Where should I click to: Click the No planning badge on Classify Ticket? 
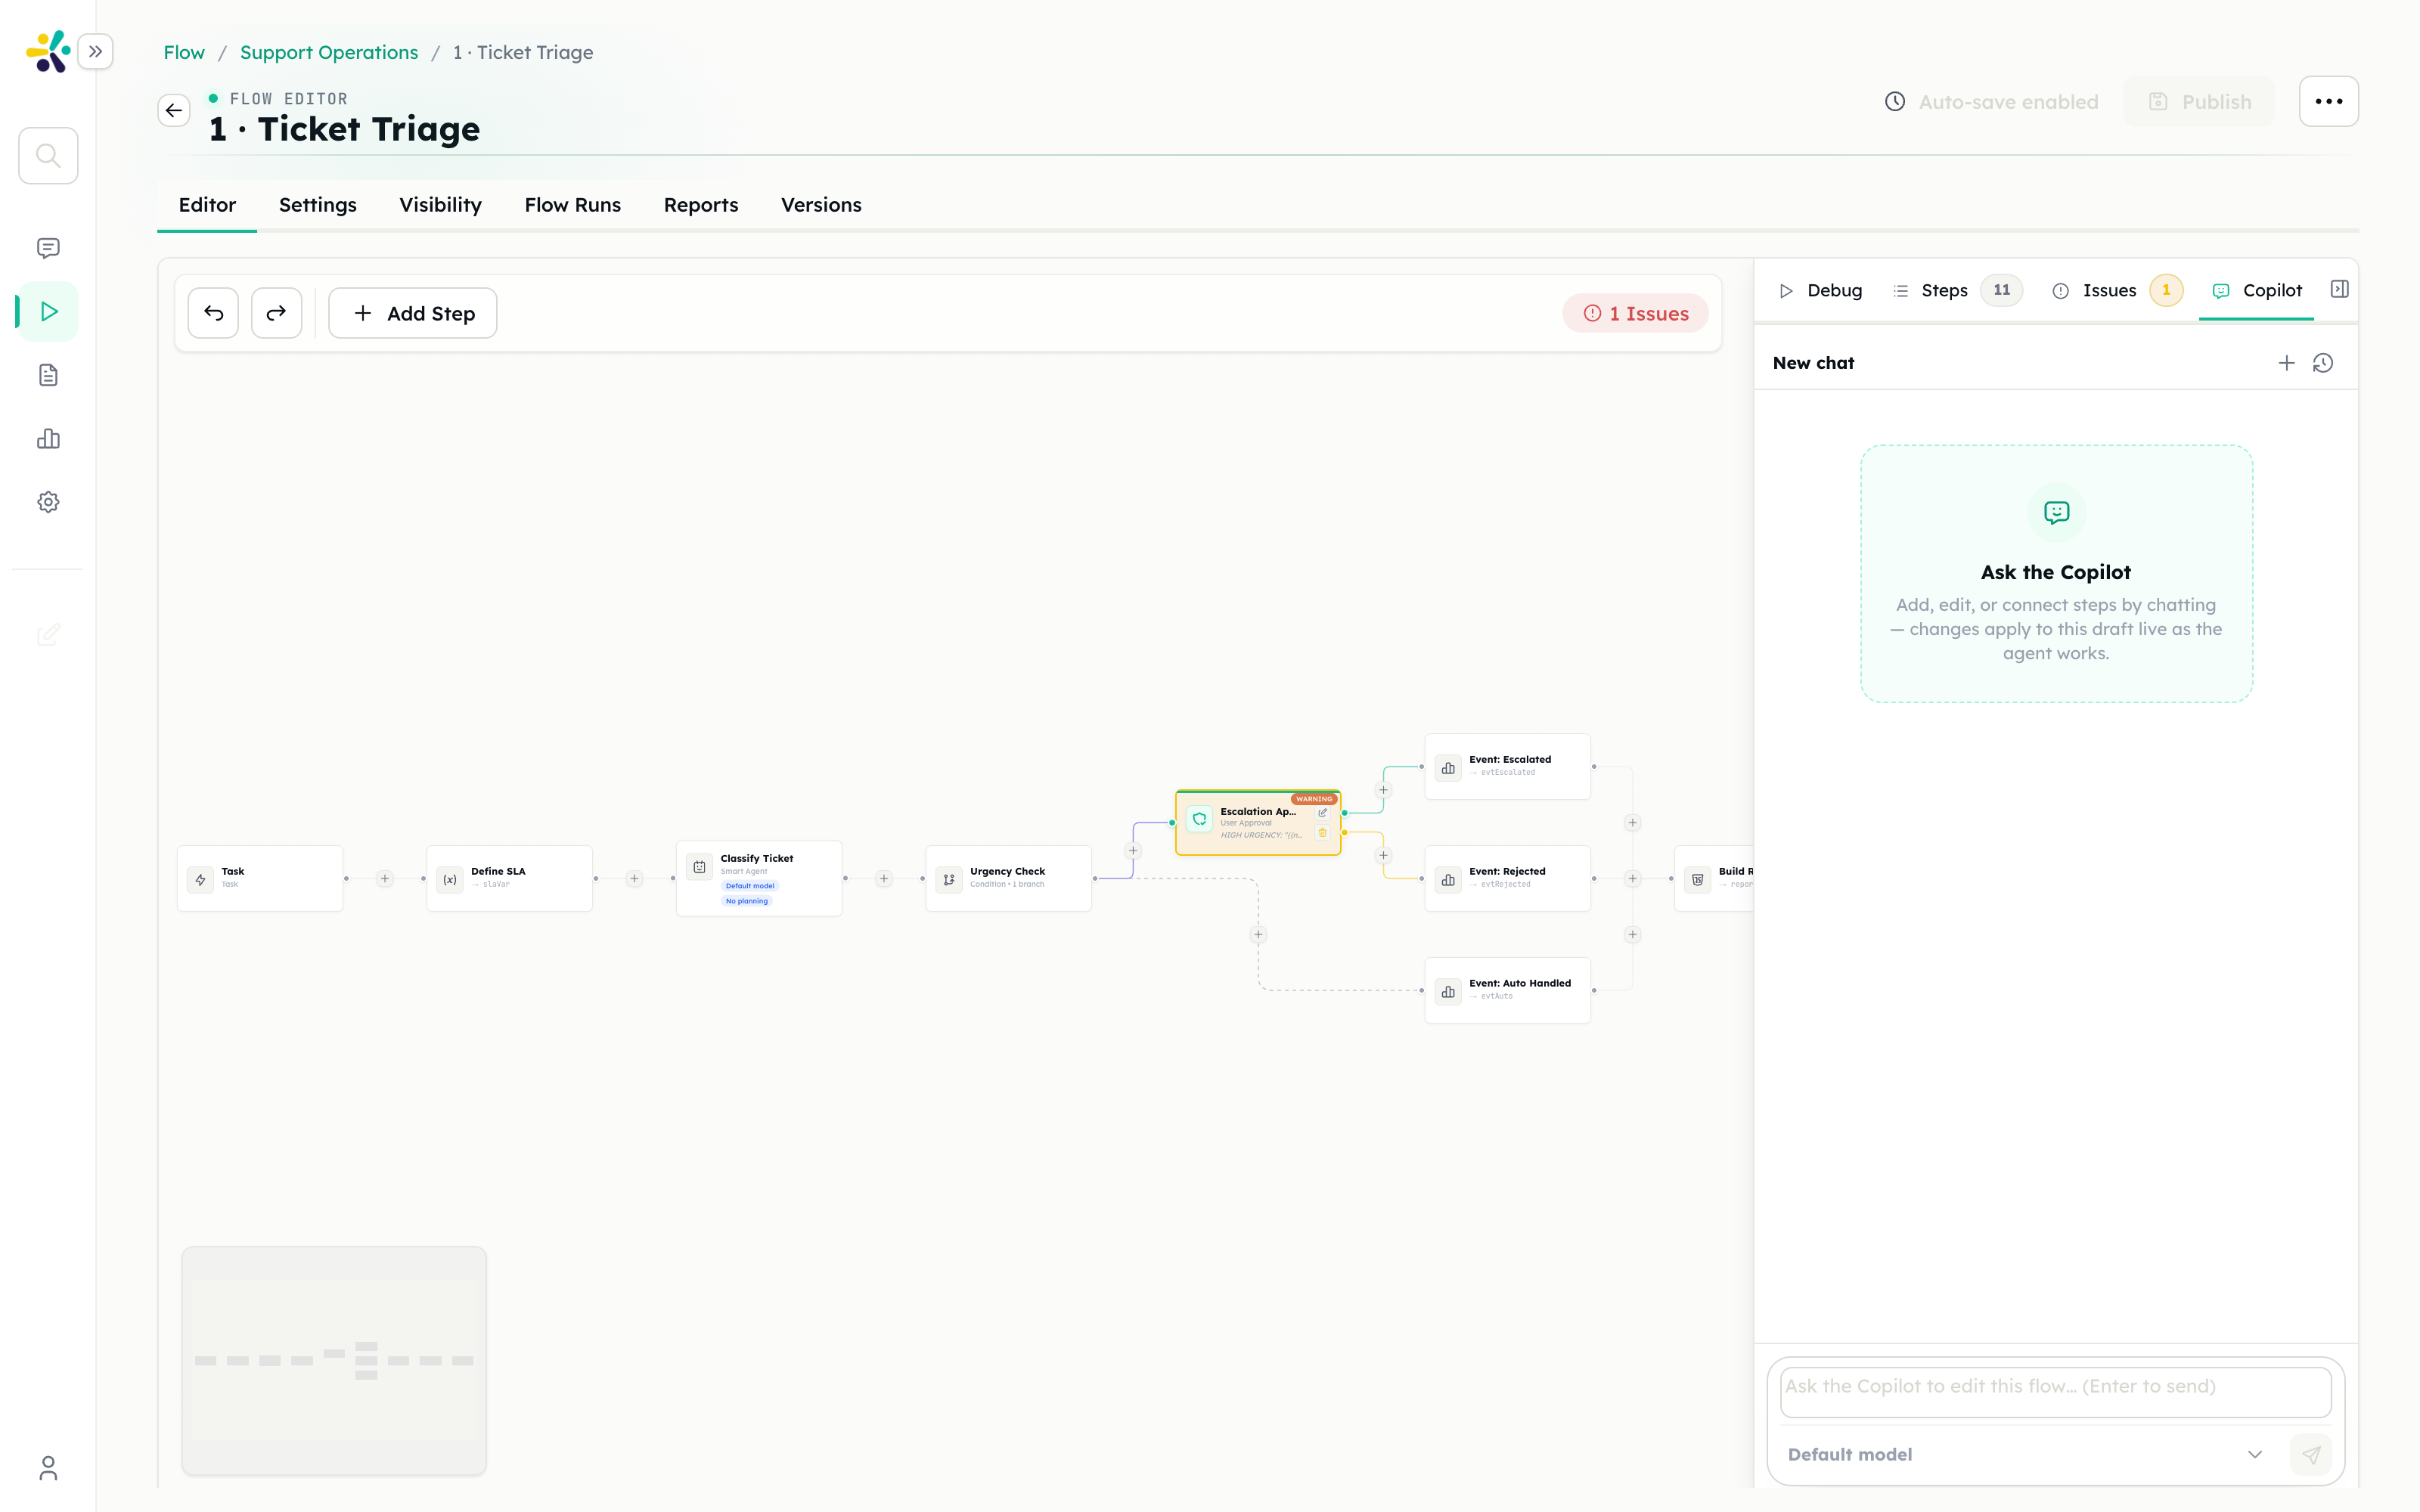click(x=747, y=901)
